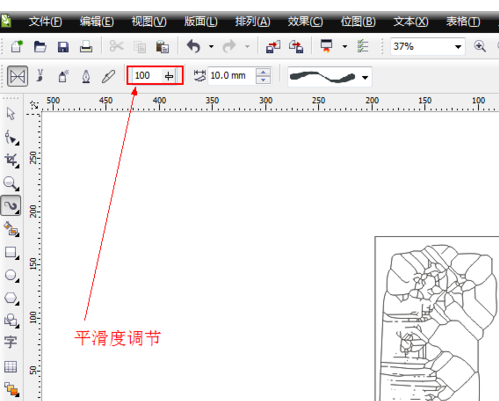This screenshot has height=401, width=499.
Task: Select the Rectangle tool
Action: pyautogui.click(x=11, y=253)
